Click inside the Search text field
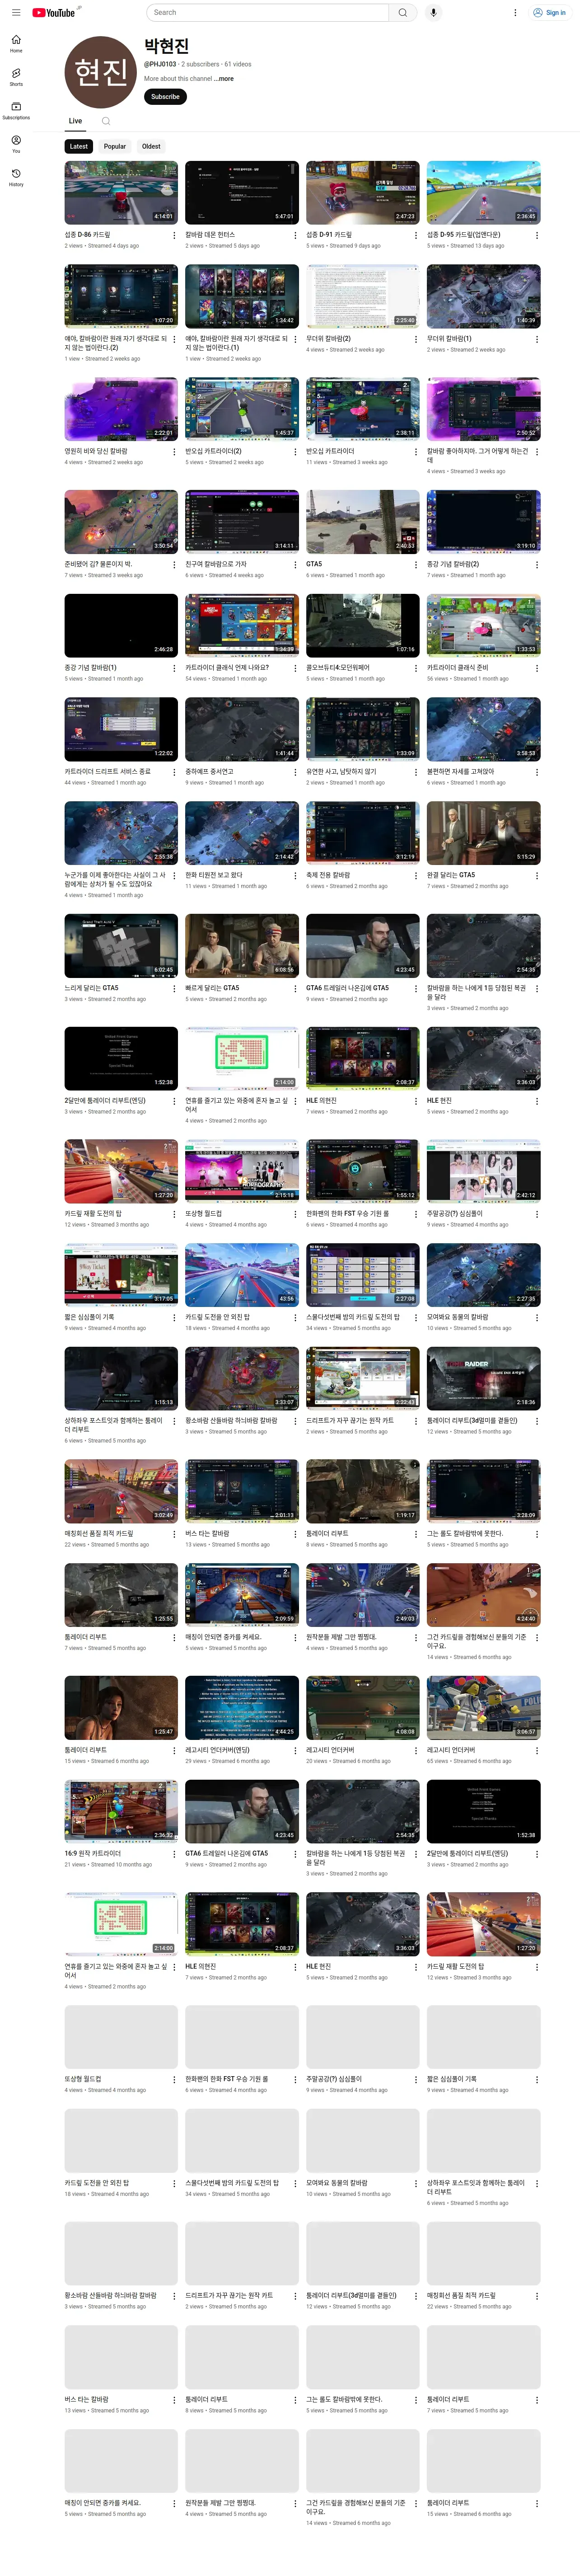580x2576 pixels. tap(267, 13)
